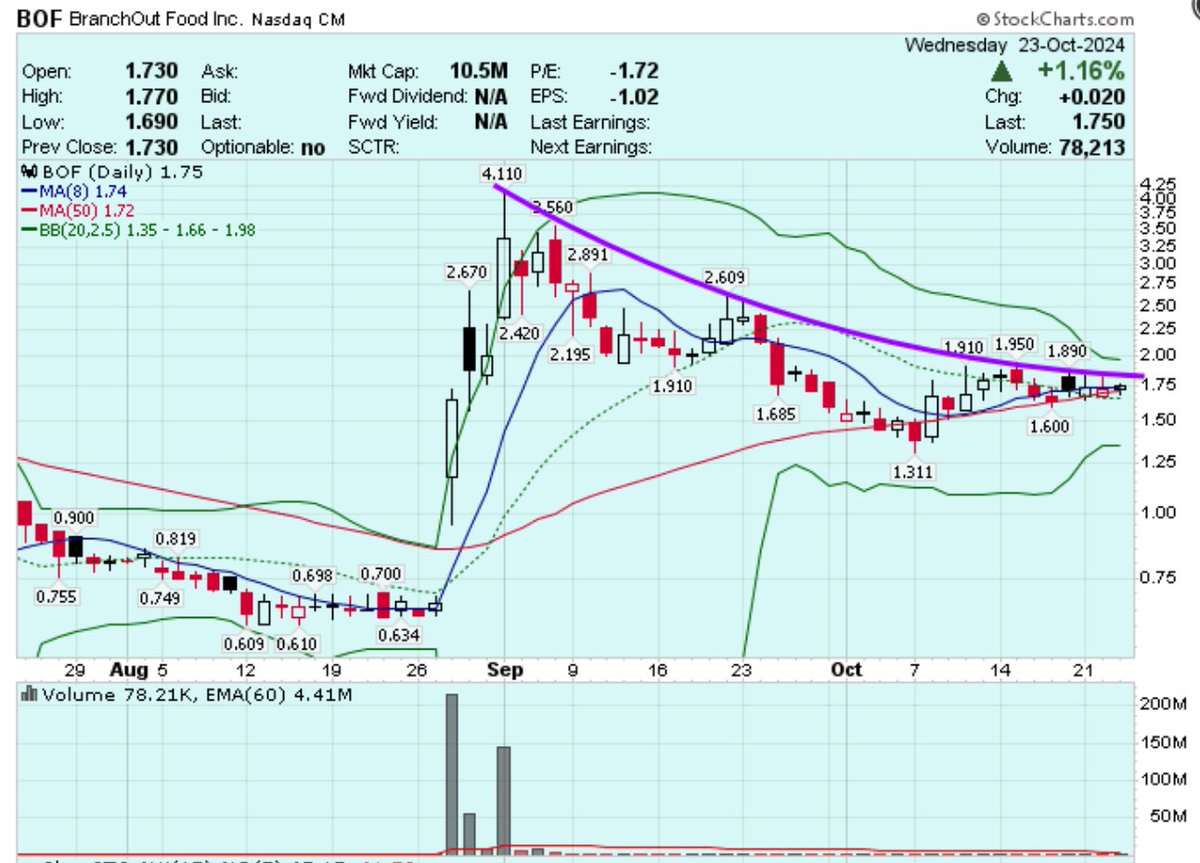Click the 0.755 price label

coord(56,596)
